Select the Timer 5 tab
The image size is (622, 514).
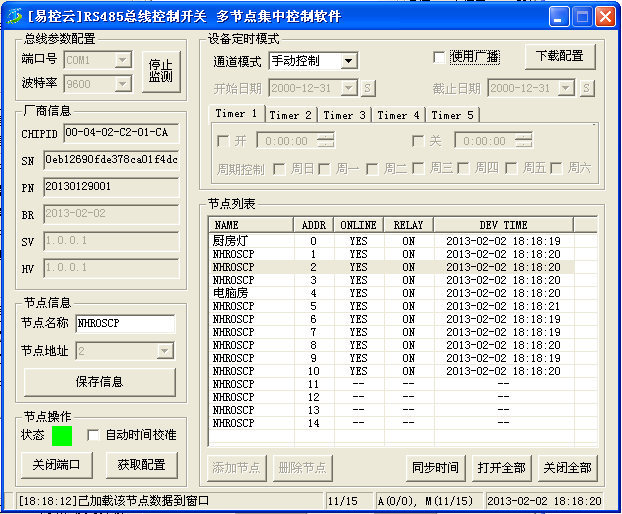tap(453, 115)
